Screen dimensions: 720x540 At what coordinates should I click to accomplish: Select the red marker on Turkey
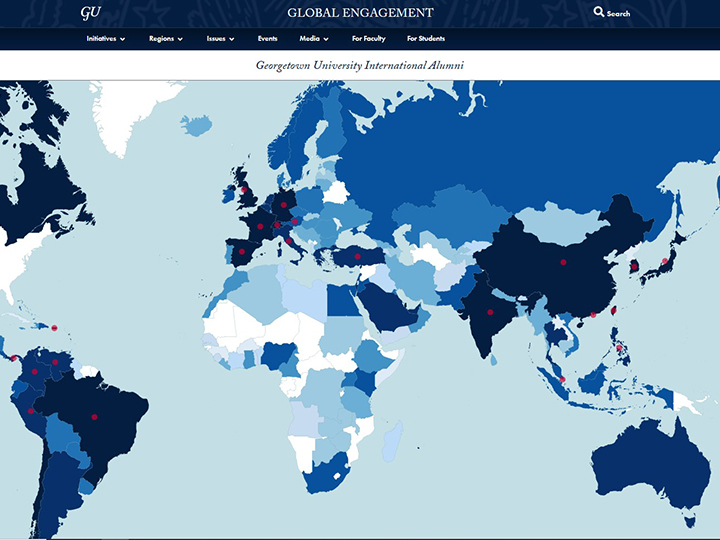pos(358,256)
